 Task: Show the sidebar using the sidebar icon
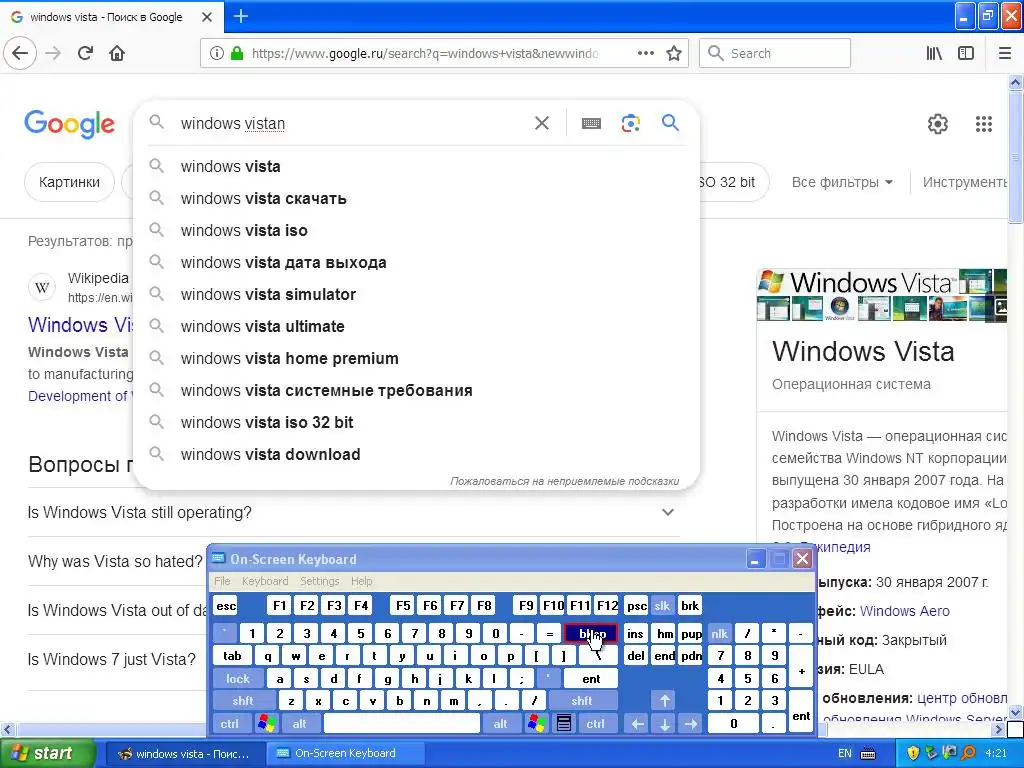point(966,54)
